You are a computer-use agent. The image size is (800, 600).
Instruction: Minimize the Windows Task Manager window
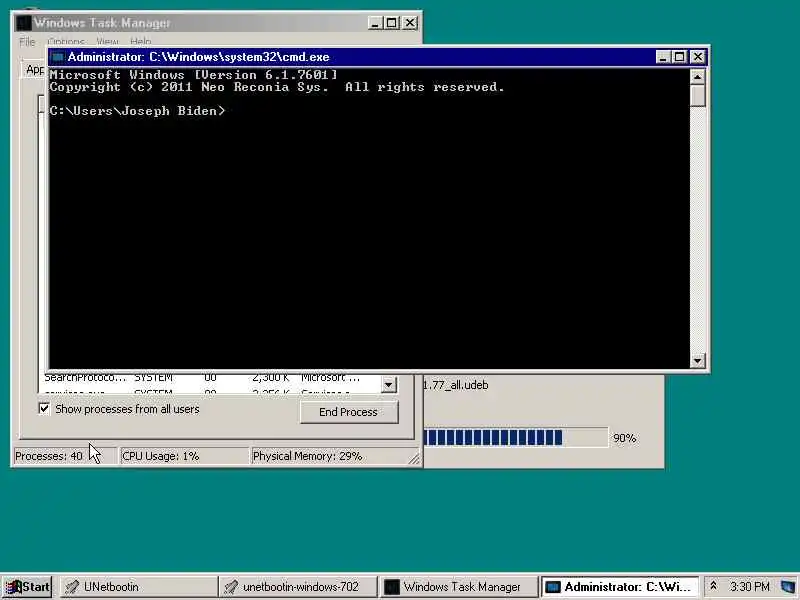(375, 23)
